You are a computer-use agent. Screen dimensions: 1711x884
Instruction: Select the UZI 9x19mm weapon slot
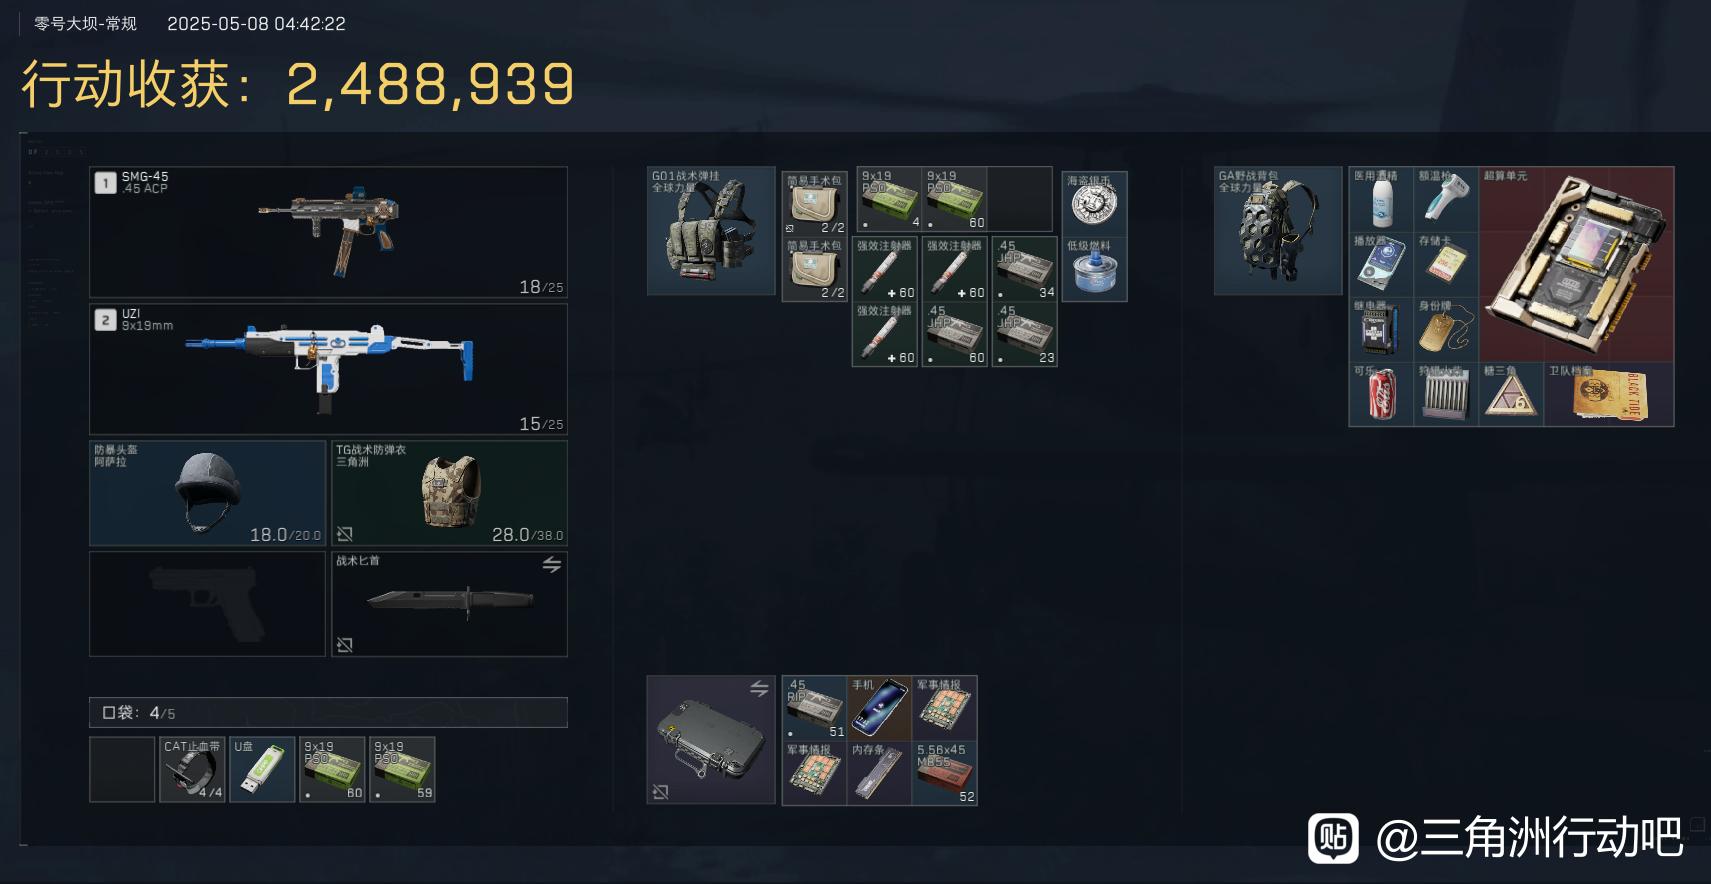tap(328, 369)
